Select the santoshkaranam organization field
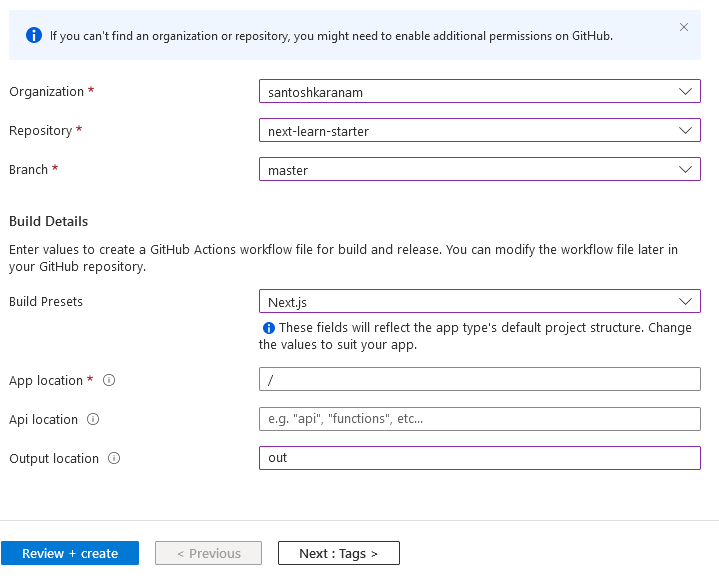The height and width of the screenshot is (582, 719). pos(460,92)
